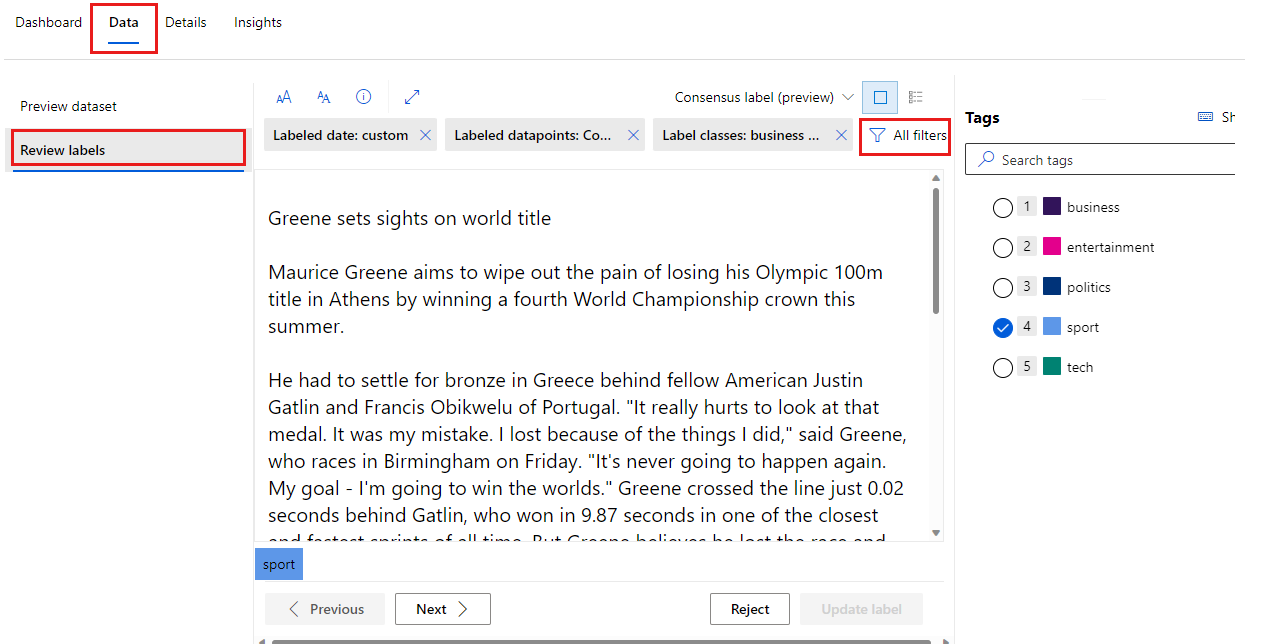Click the change font icon
This screenshot has width=1264, height=644.
pyautogui.click(x=323, y=96)
